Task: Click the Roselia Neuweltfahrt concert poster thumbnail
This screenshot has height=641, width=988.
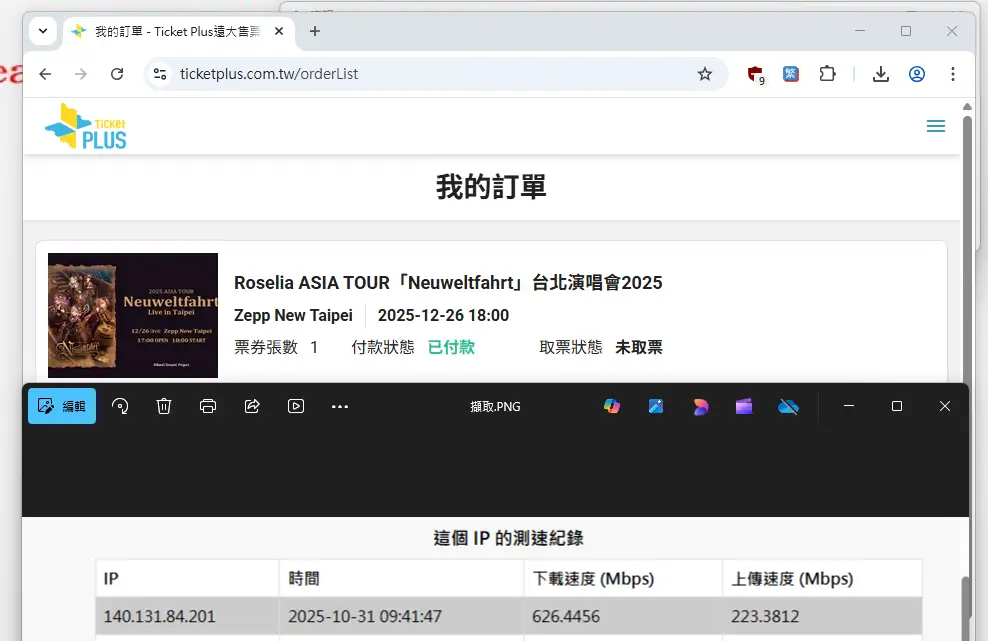Action: [x=133, y=314]
